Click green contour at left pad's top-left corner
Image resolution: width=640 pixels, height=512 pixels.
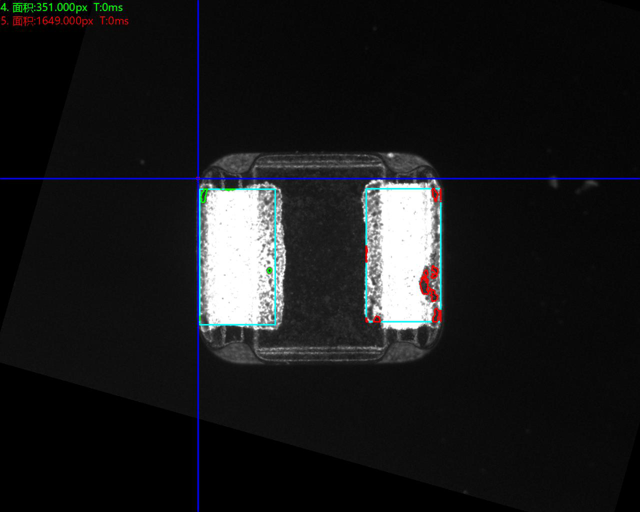click(x=205, y=192)
